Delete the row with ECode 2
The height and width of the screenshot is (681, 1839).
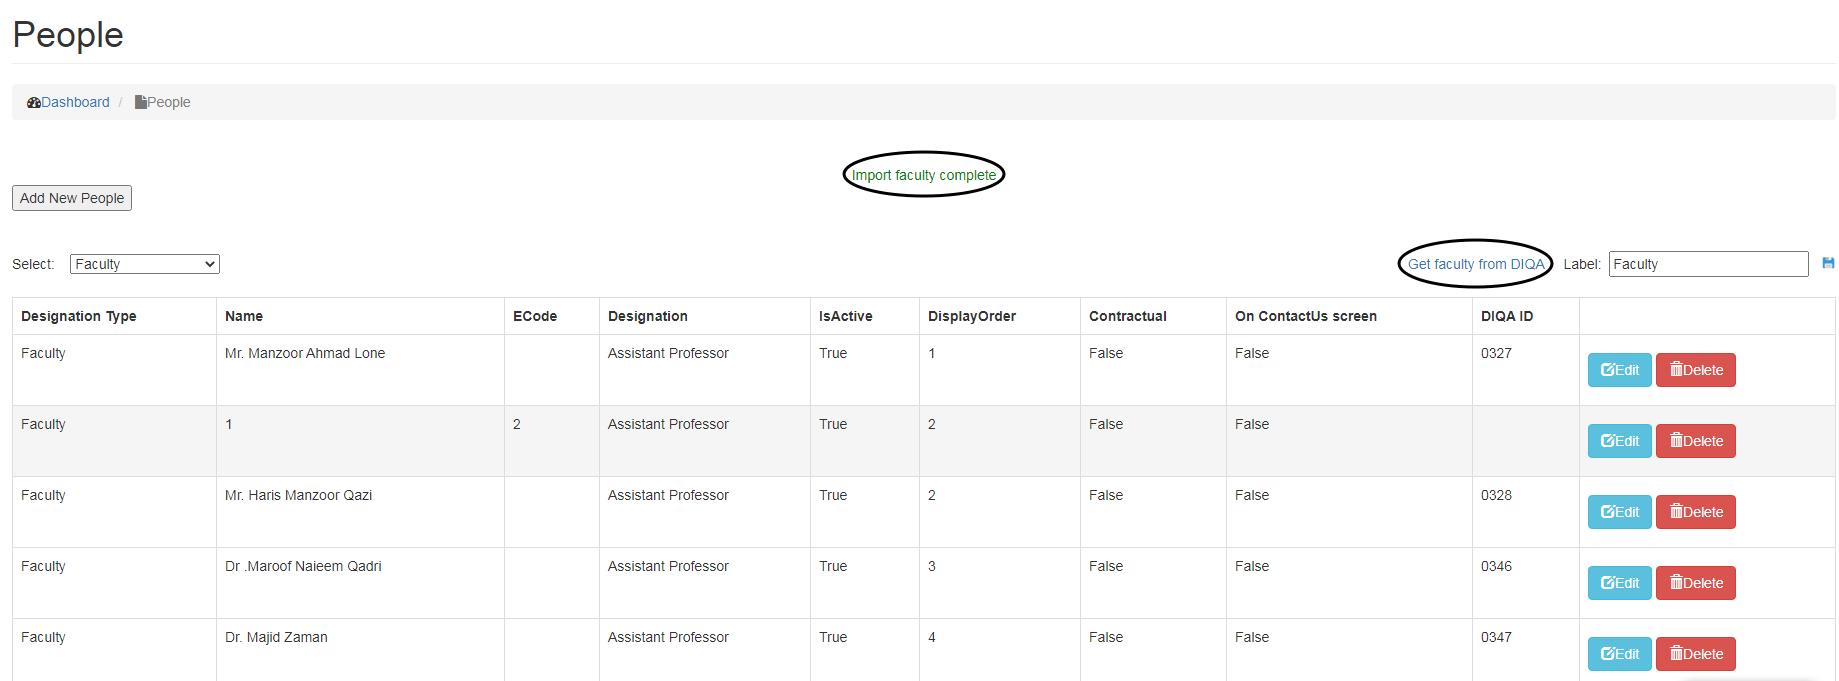[1695, 441]
